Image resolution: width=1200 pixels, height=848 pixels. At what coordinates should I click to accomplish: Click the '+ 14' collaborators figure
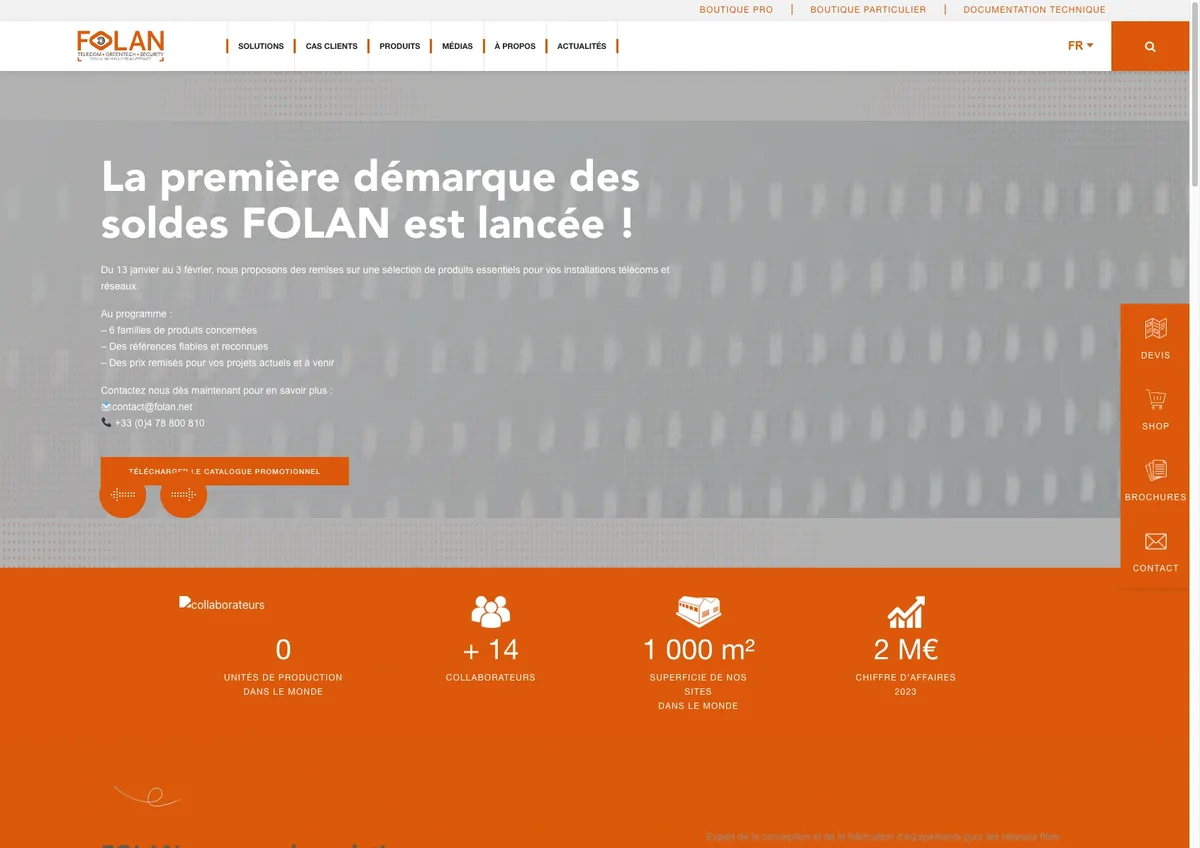point(491,650)
